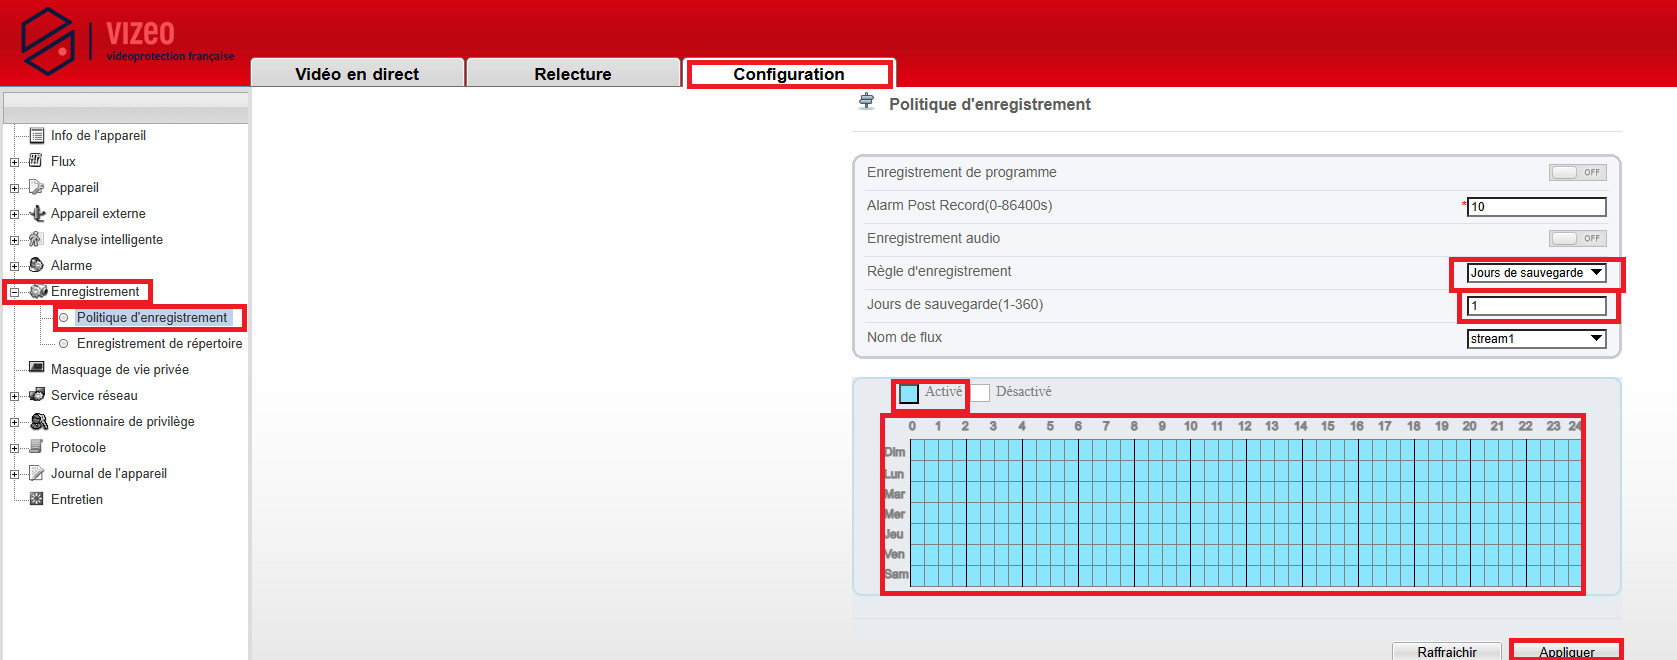Viewport: 1677px width, 660px height.
Task: Select the Désactivé schedule mode box
Action: click(x=981, y=393)
